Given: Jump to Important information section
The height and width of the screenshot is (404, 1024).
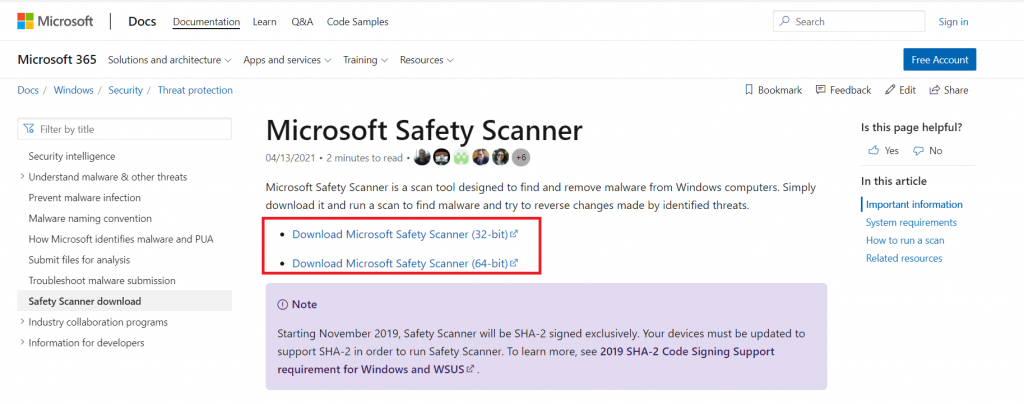Looking at the screenshot, I should point(914,204).
